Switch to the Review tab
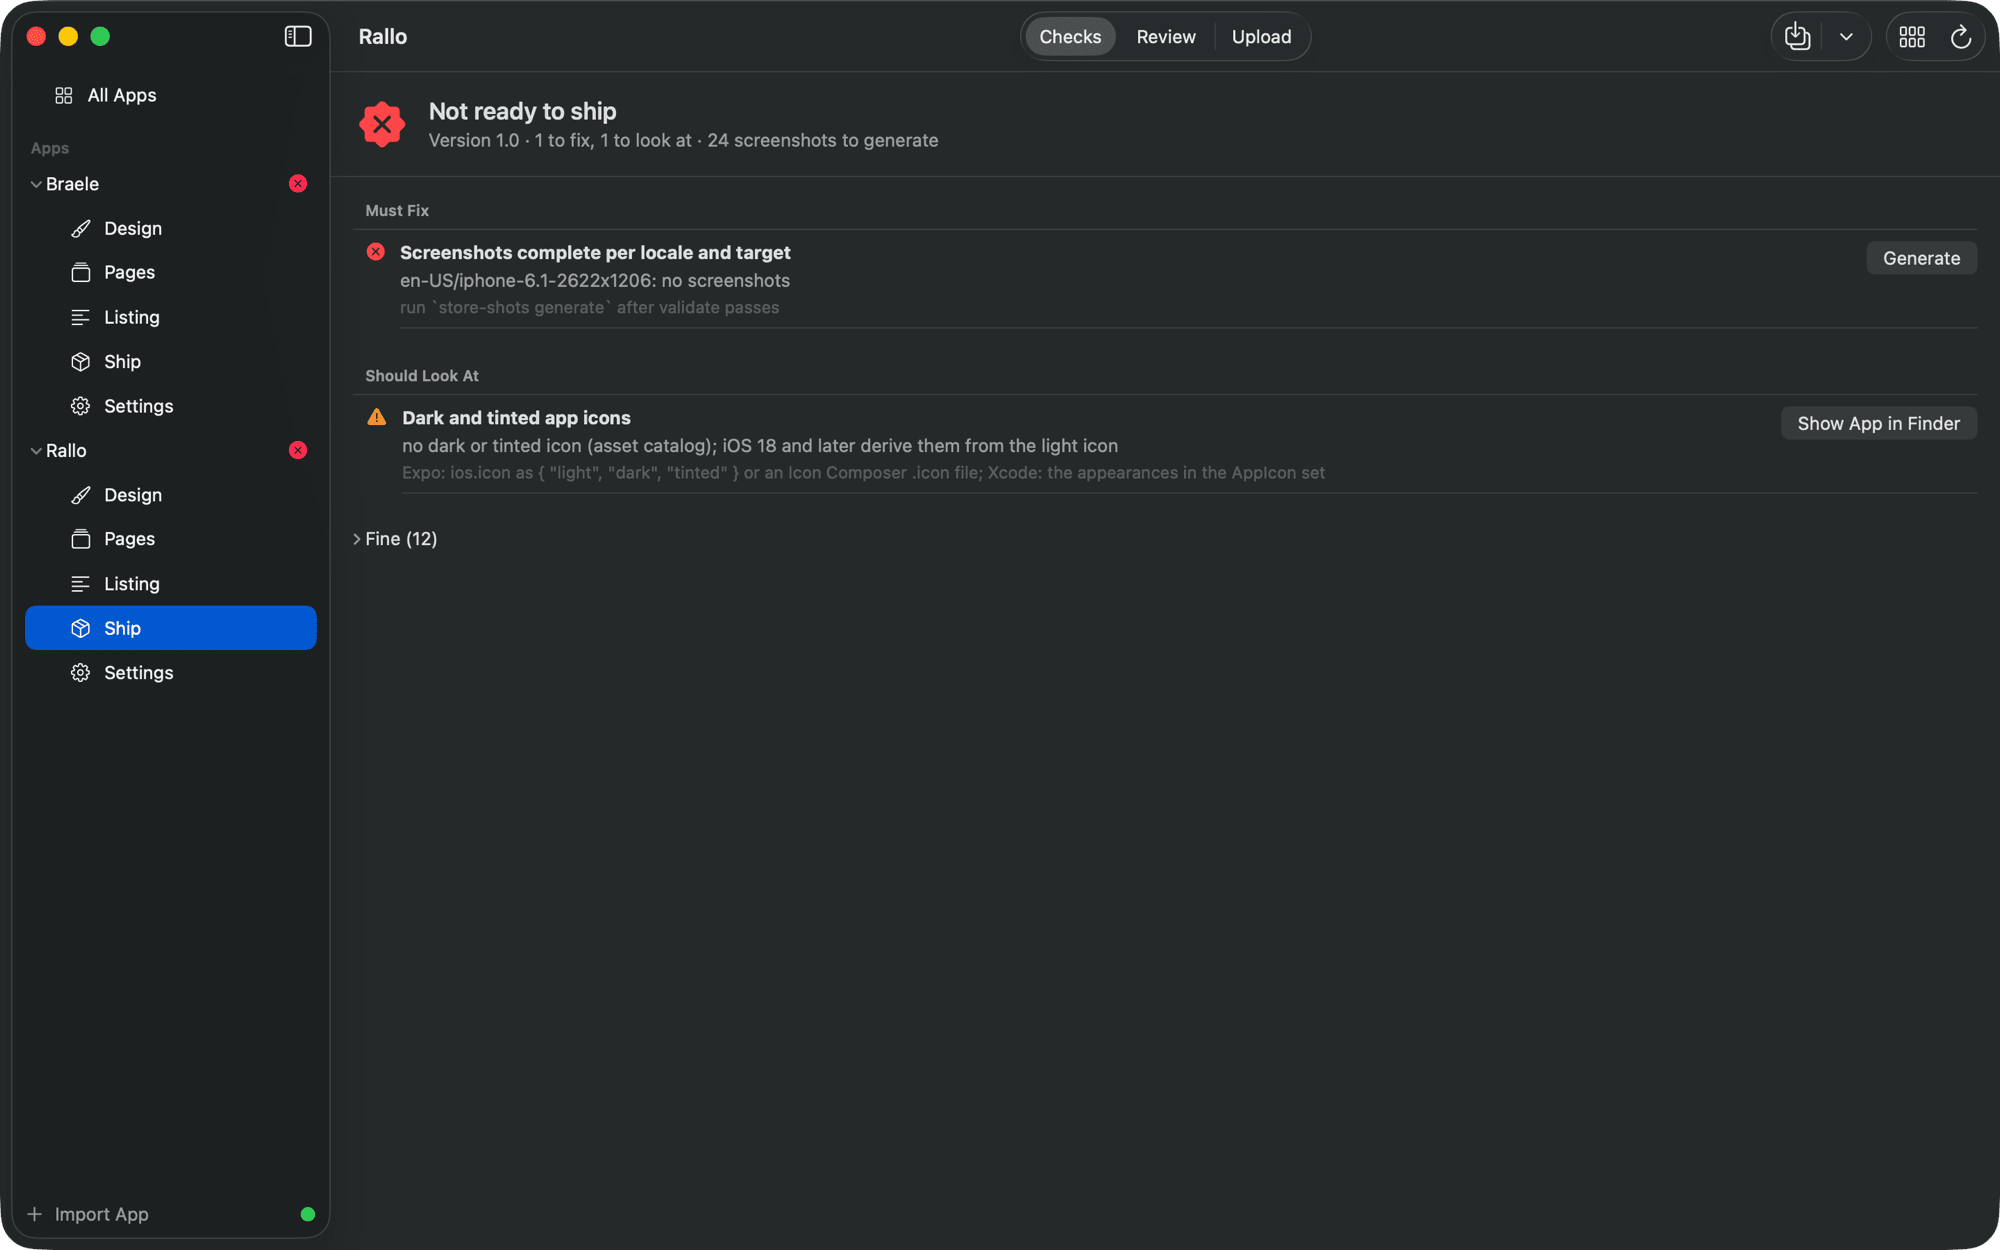 [1166, 37]
